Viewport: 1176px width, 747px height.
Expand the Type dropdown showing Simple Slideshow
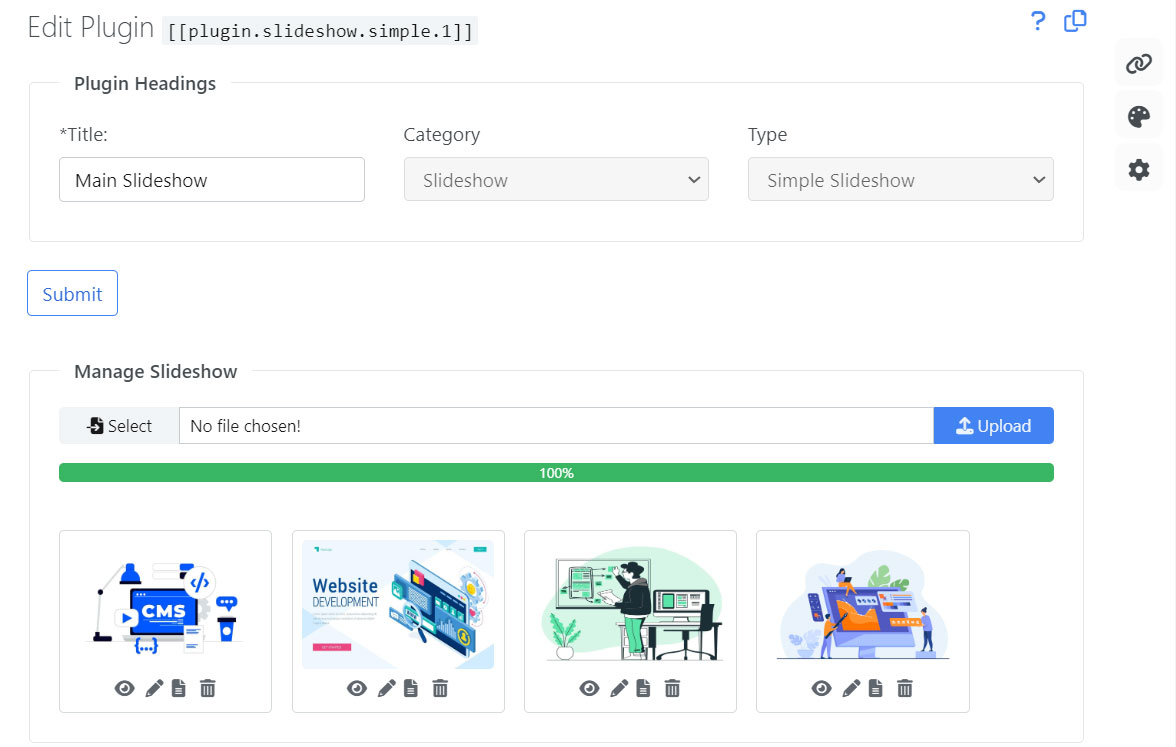pyautogui.click(x=900, y=180)
